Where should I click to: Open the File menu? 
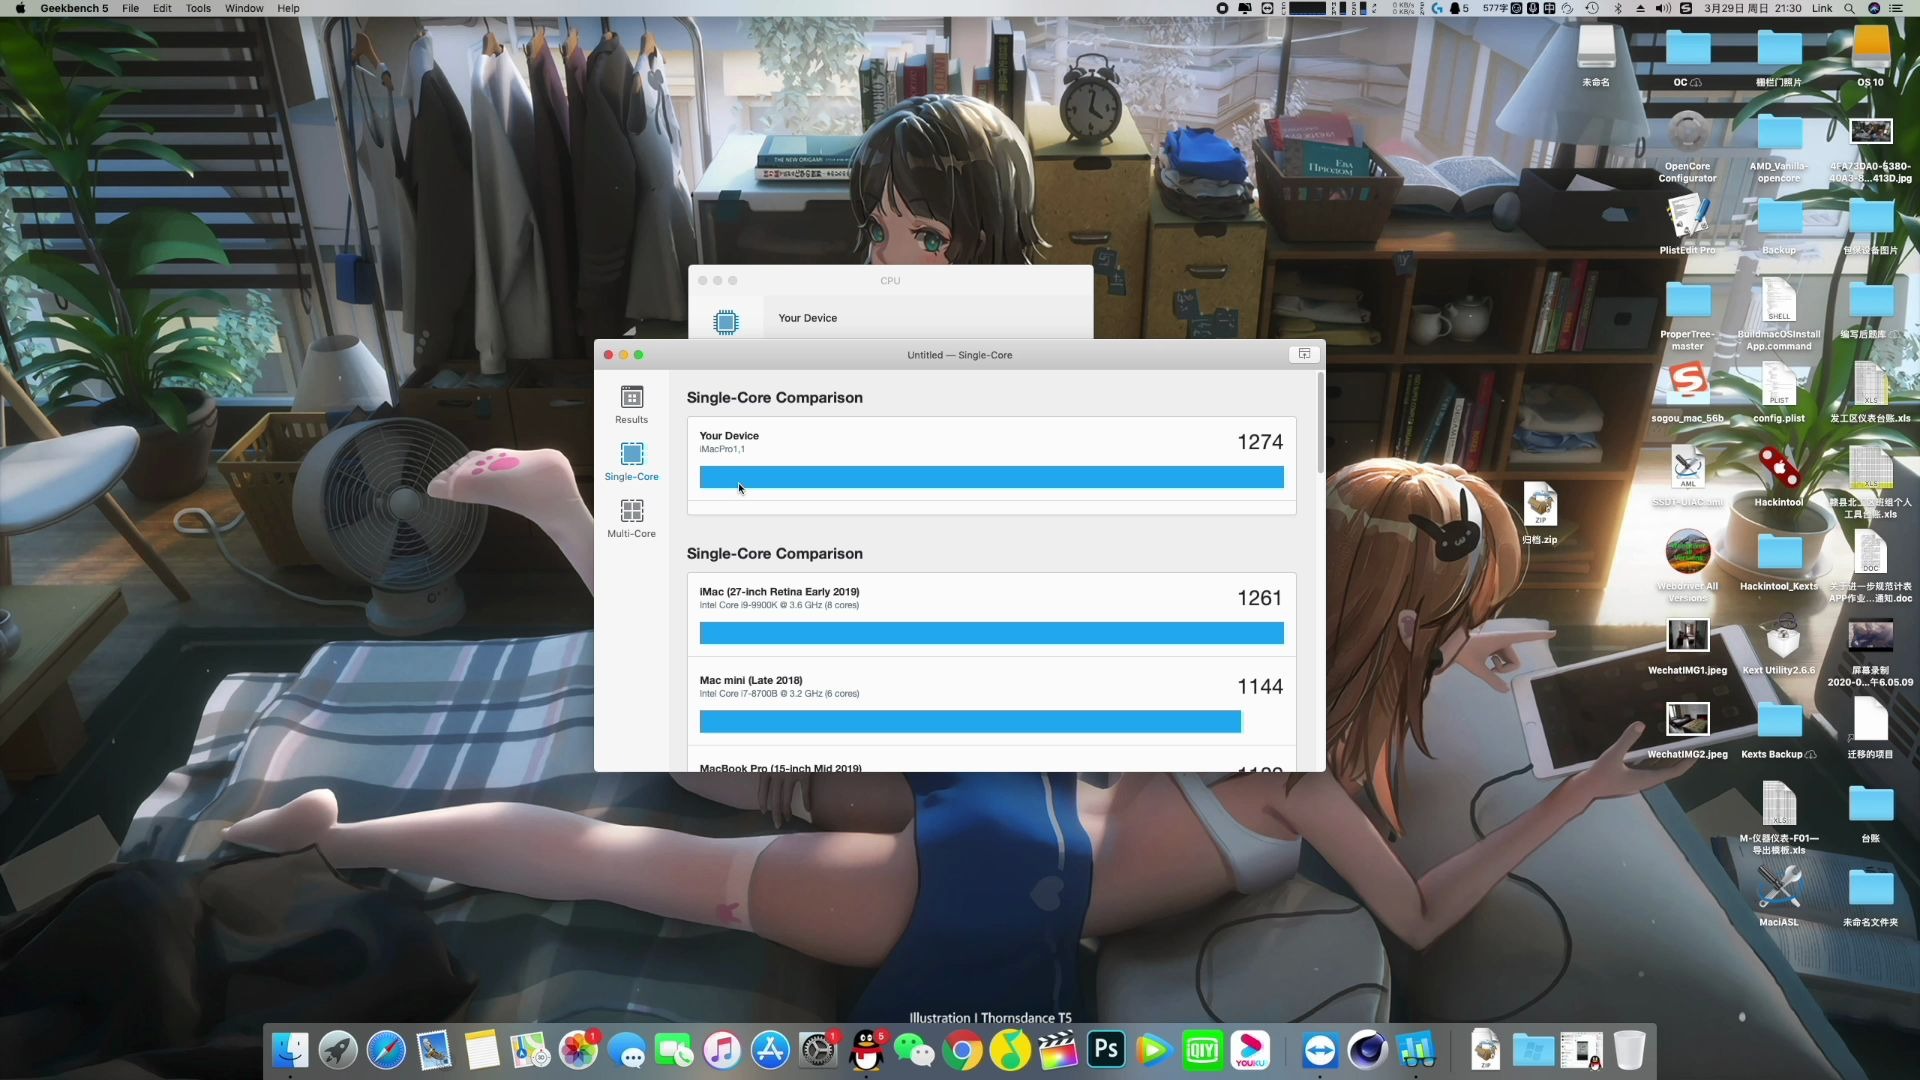pyautogui.click(x=130, y=8)
